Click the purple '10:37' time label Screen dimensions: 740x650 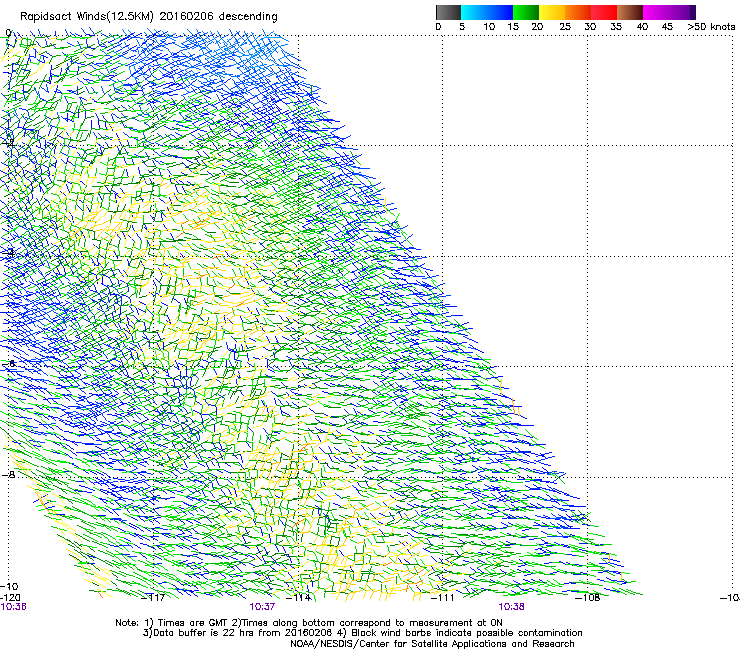[x=262, y=607]
